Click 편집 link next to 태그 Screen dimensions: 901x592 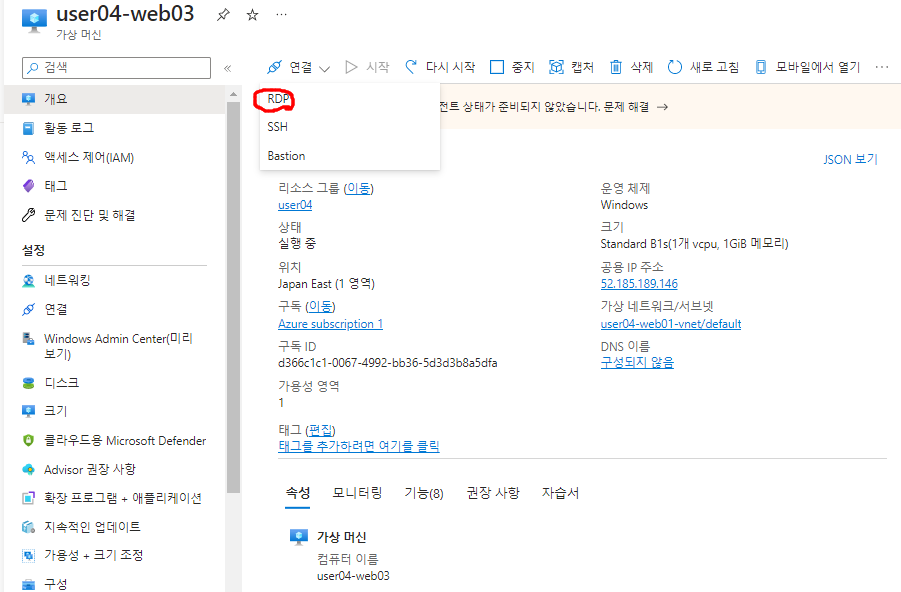pyautogui.click(x=320, y=430)
